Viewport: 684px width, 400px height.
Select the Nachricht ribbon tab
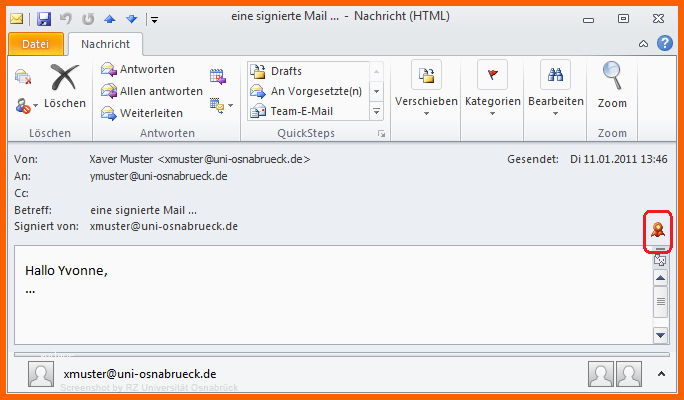tap(106, 44)
